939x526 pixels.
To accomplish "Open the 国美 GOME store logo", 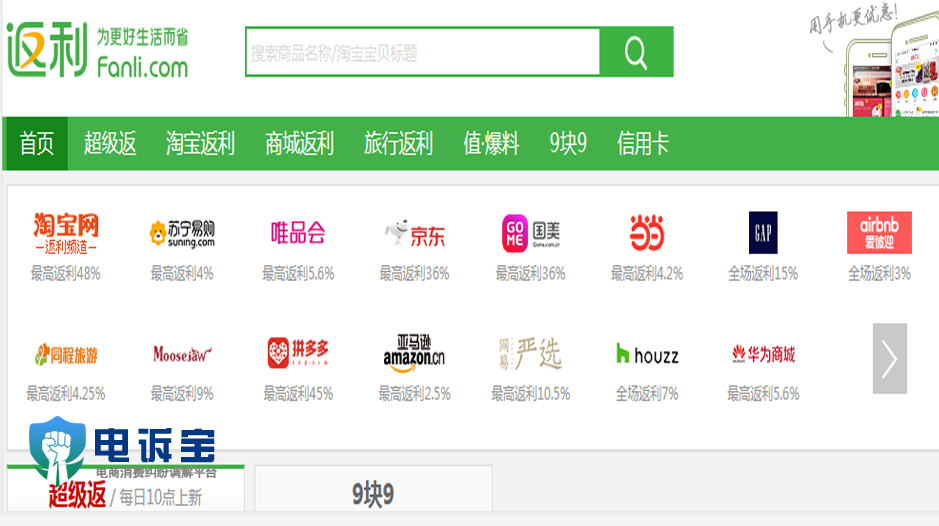I will (531, 233).
